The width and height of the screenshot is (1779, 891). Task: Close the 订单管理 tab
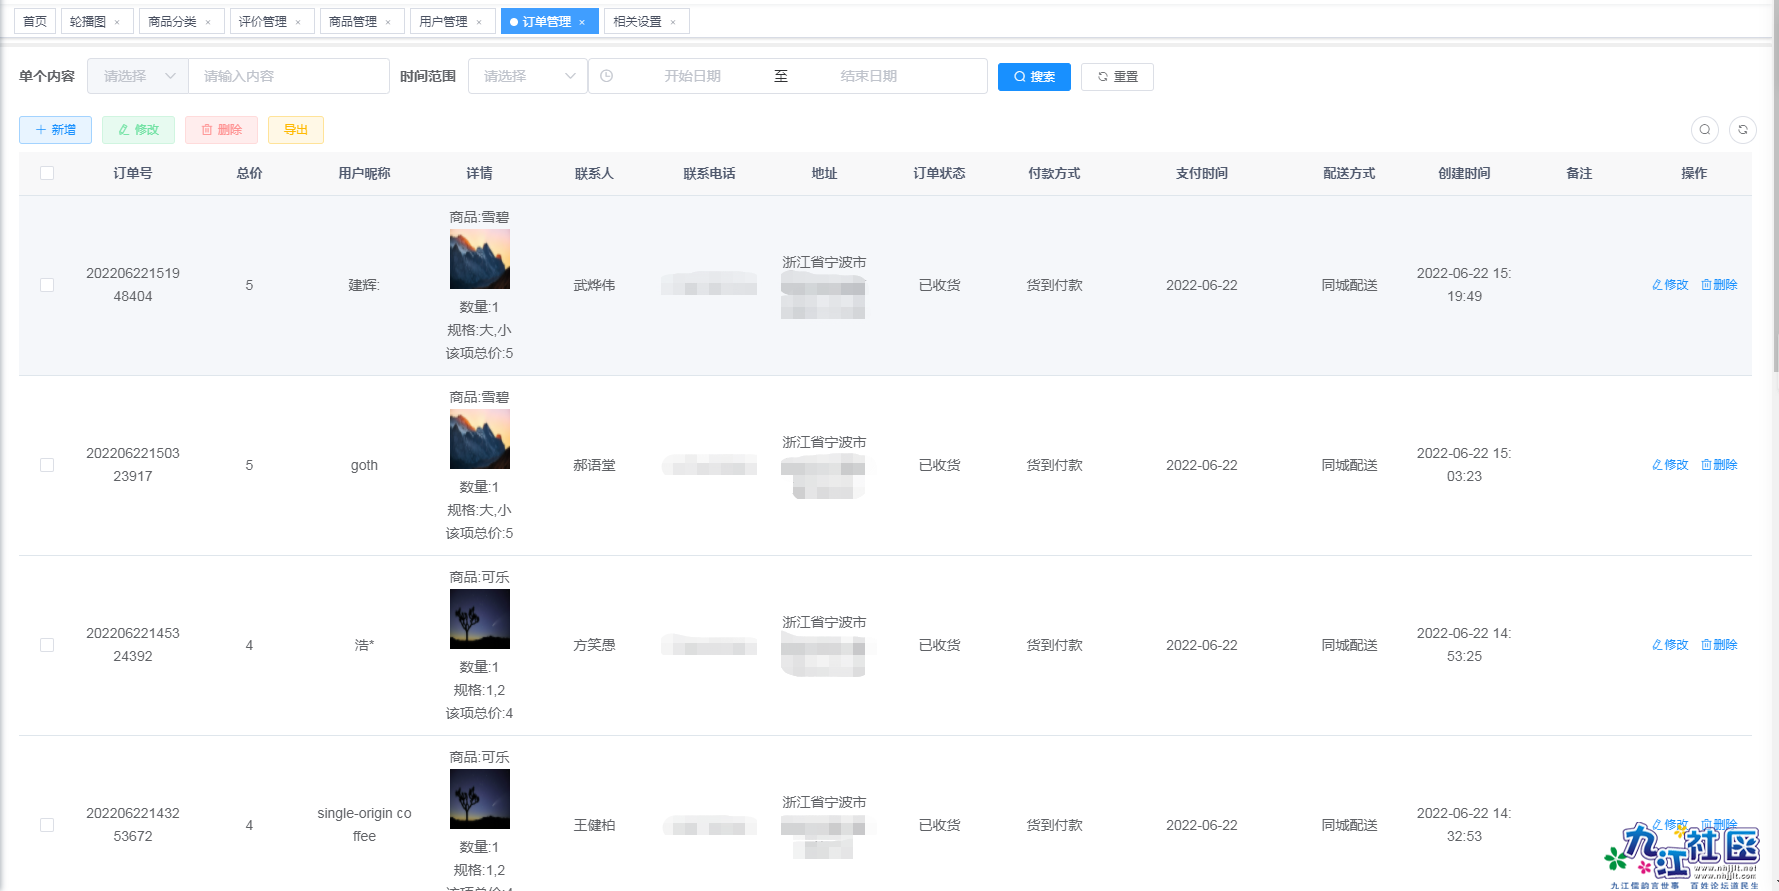(x=582, y=22)
